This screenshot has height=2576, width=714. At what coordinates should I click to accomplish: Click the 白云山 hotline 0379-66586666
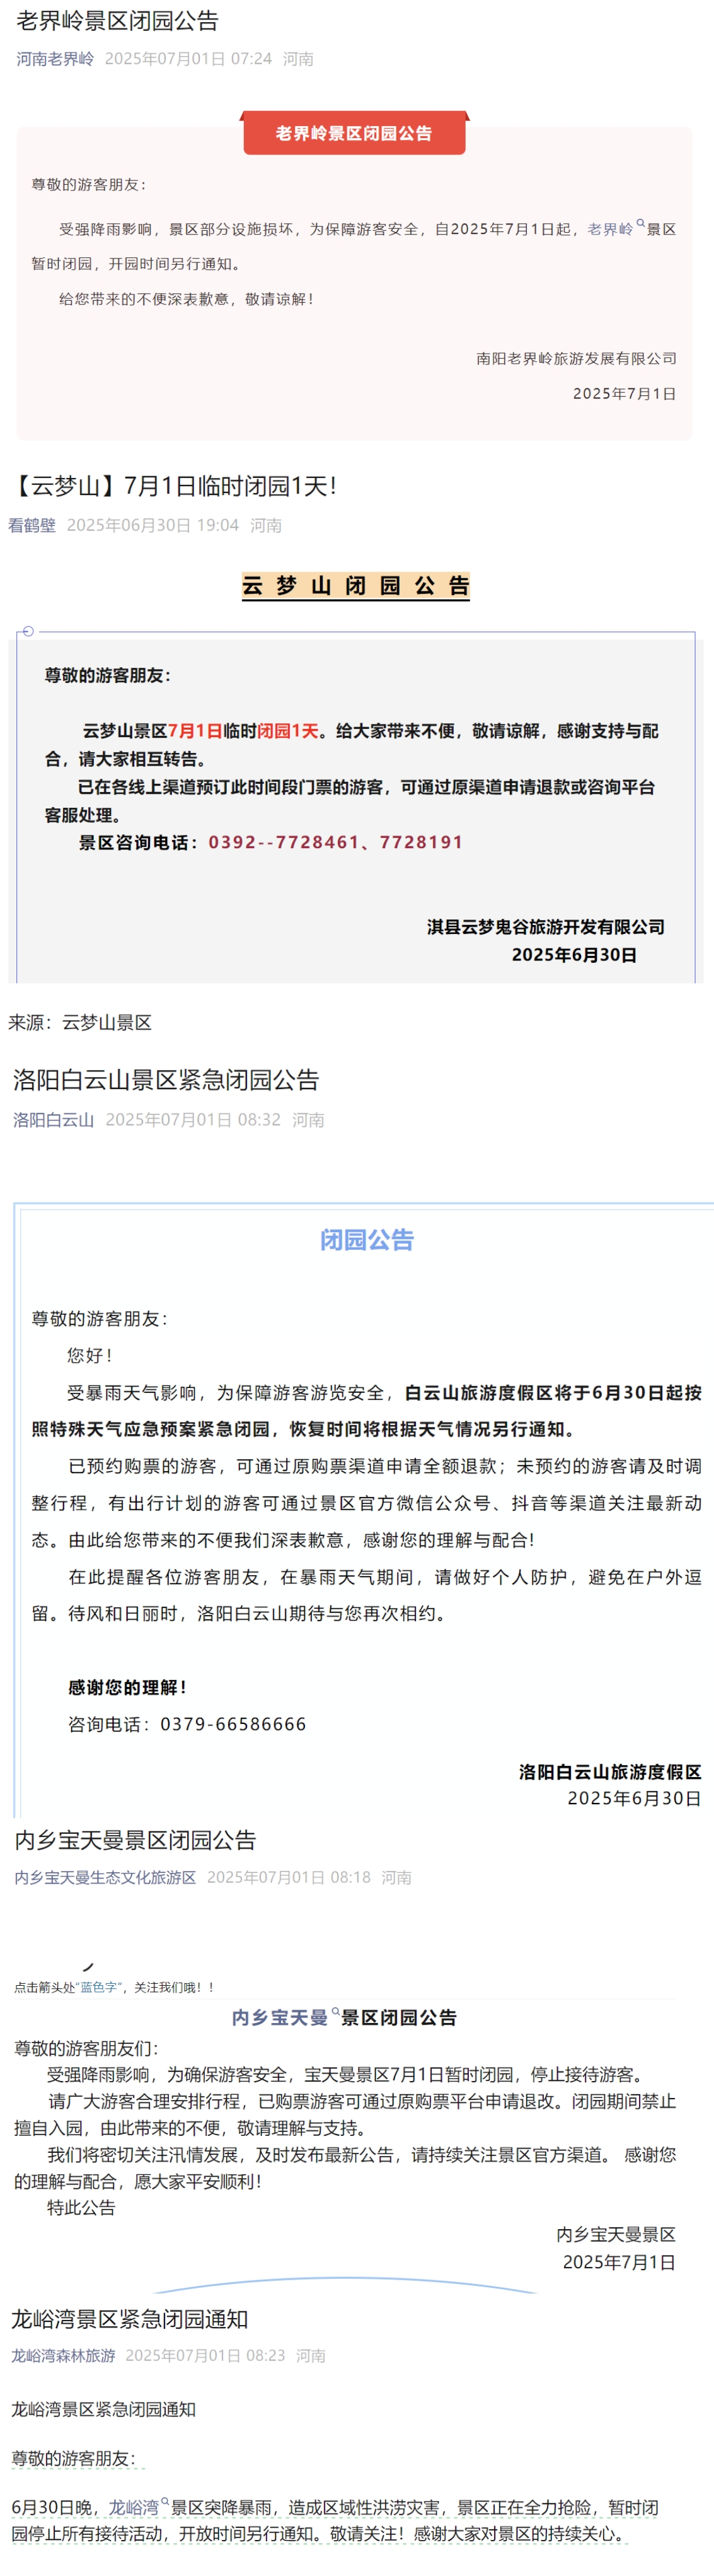pyautogui.click(x=233, y=1724)
